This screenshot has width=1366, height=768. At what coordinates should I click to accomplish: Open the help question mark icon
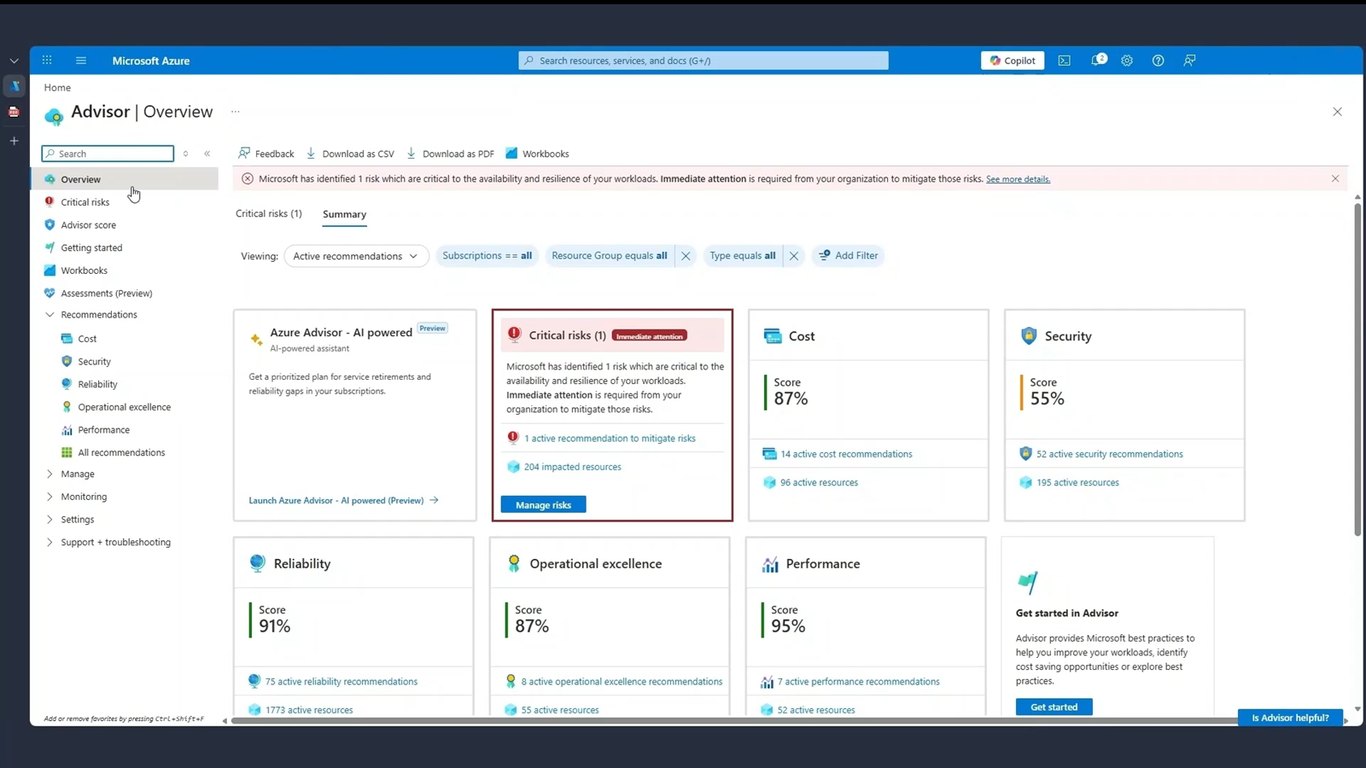click(1158, 60)
